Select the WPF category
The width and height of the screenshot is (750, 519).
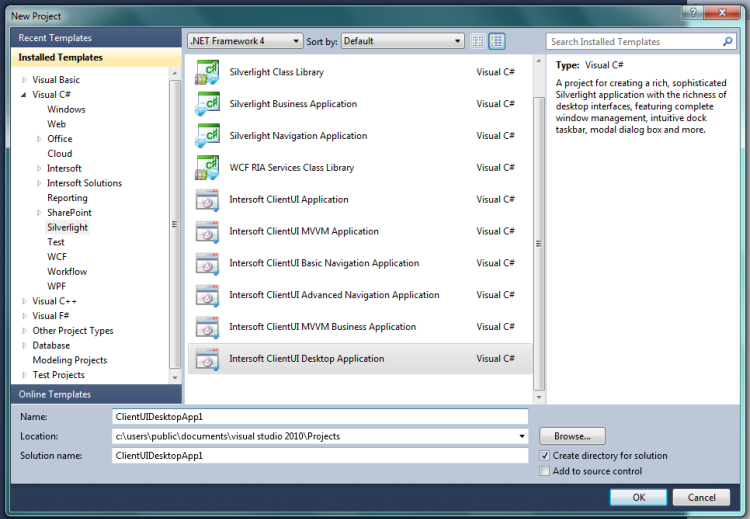56,287
